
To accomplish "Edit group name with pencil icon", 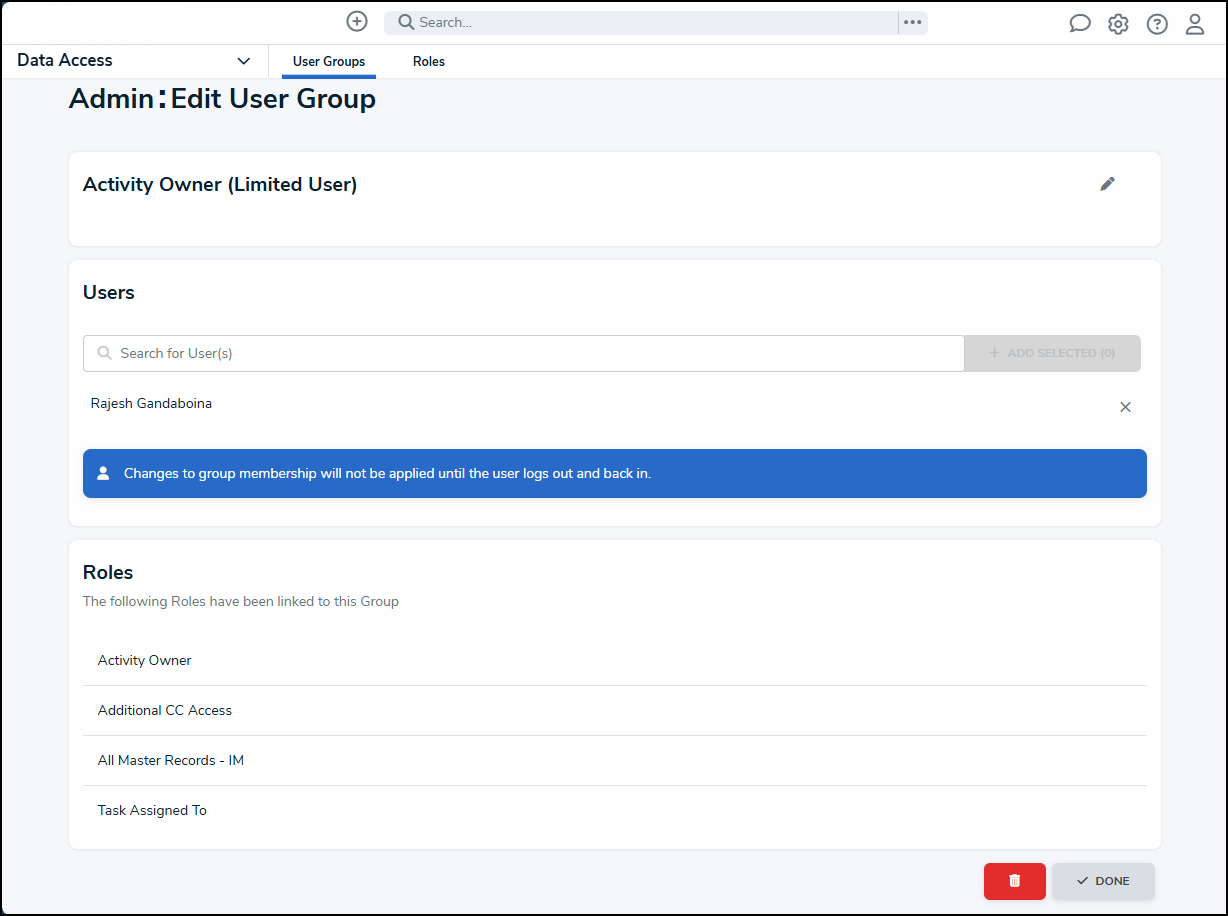I will (1107, 184).
